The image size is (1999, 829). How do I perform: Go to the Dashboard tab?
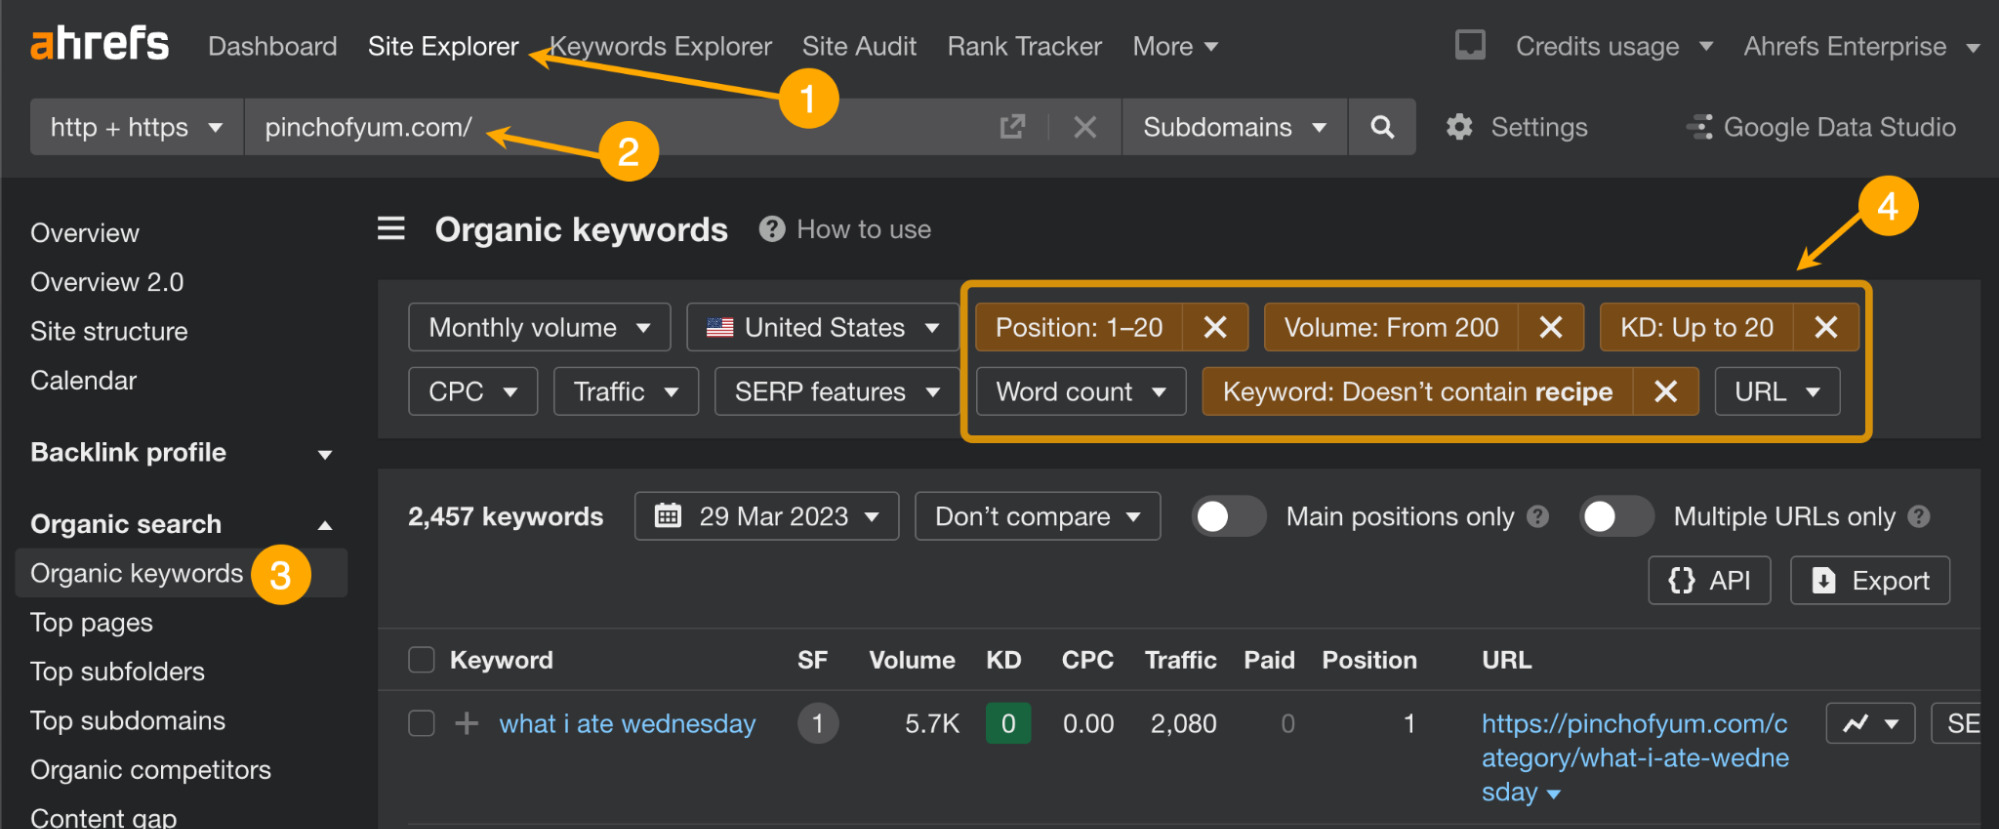tap(272, 46)
